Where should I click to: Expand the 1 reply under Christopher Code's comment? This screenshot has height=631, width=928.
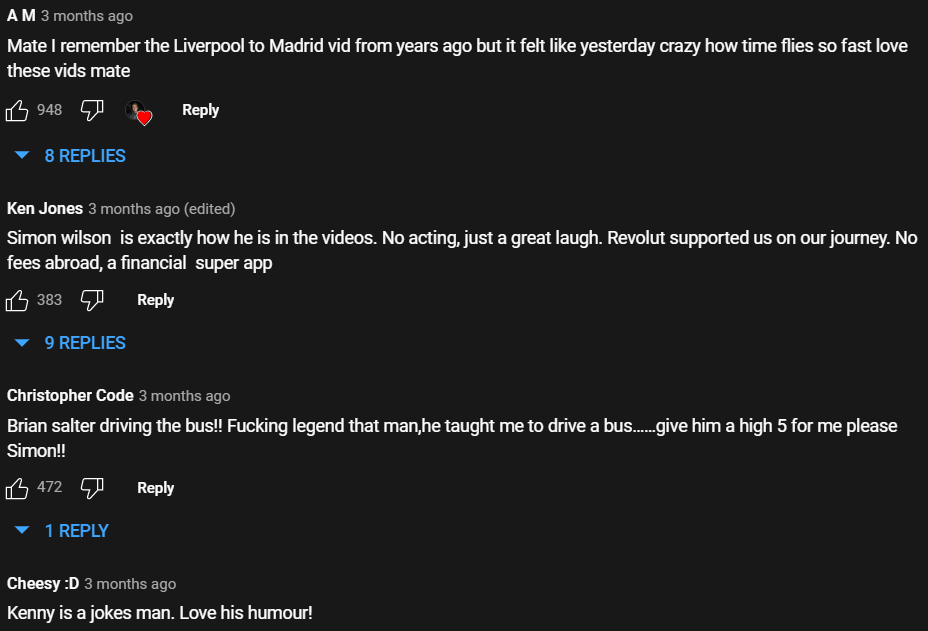click(62, 531)
